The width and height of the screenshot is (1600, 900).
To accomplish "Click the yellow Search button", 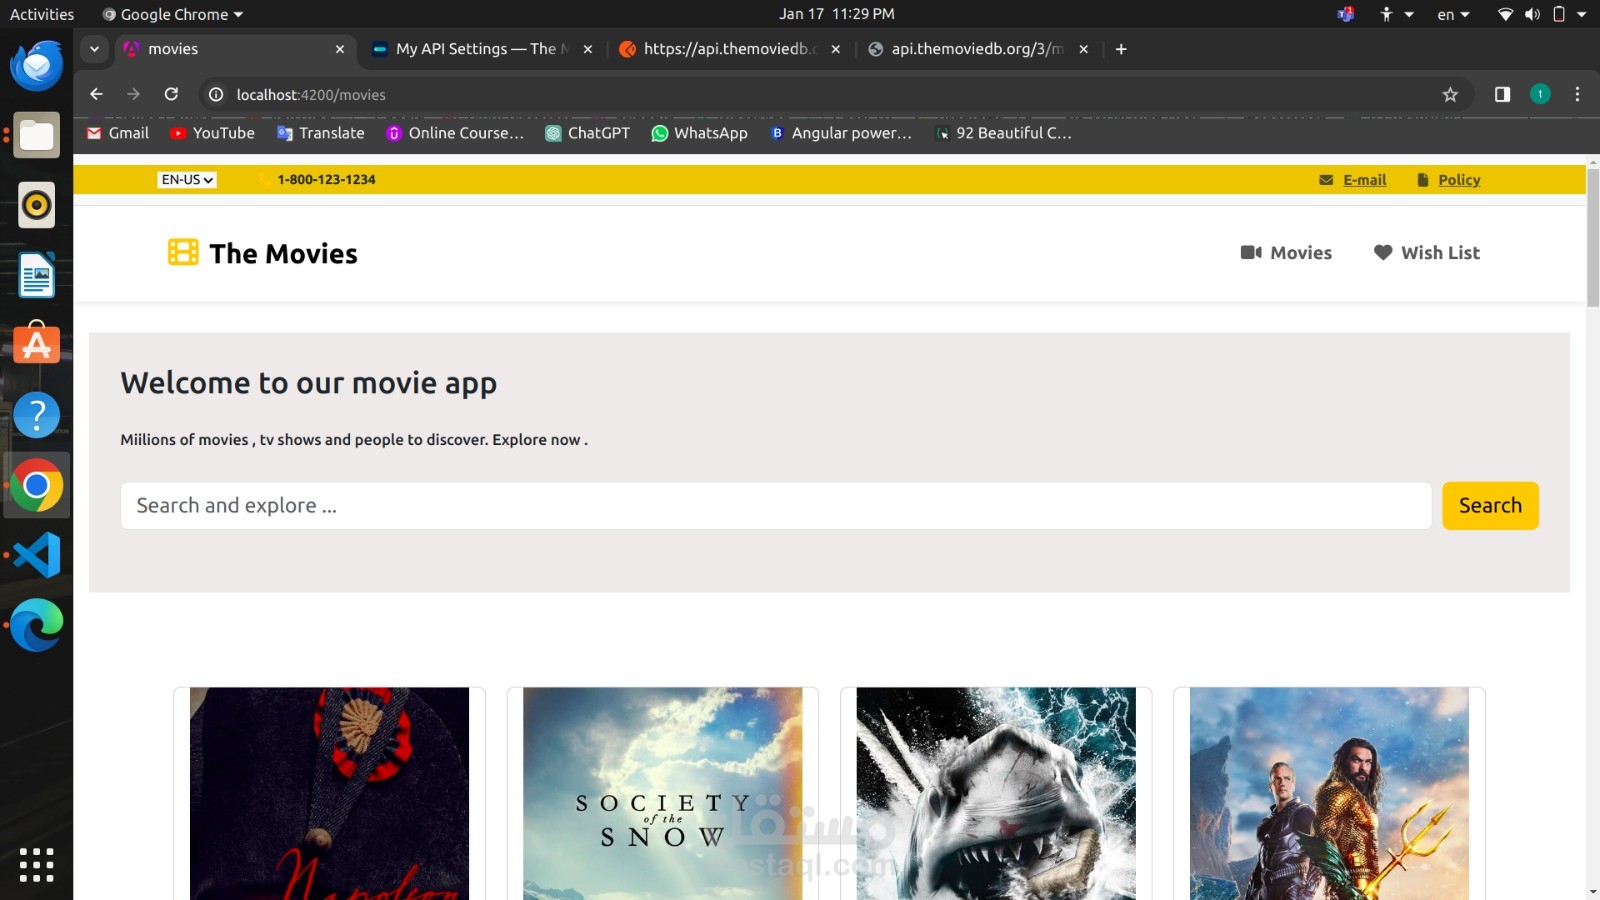I will tap(1490, 506).
